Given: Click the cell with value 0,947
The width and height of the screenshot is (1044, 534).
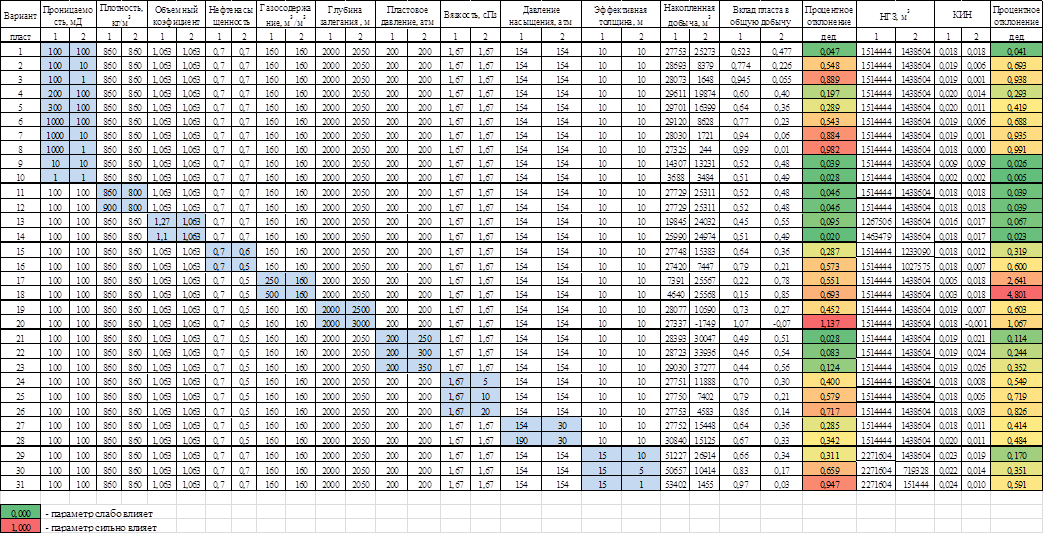Looking at the screenshot, I should point(829,483).
